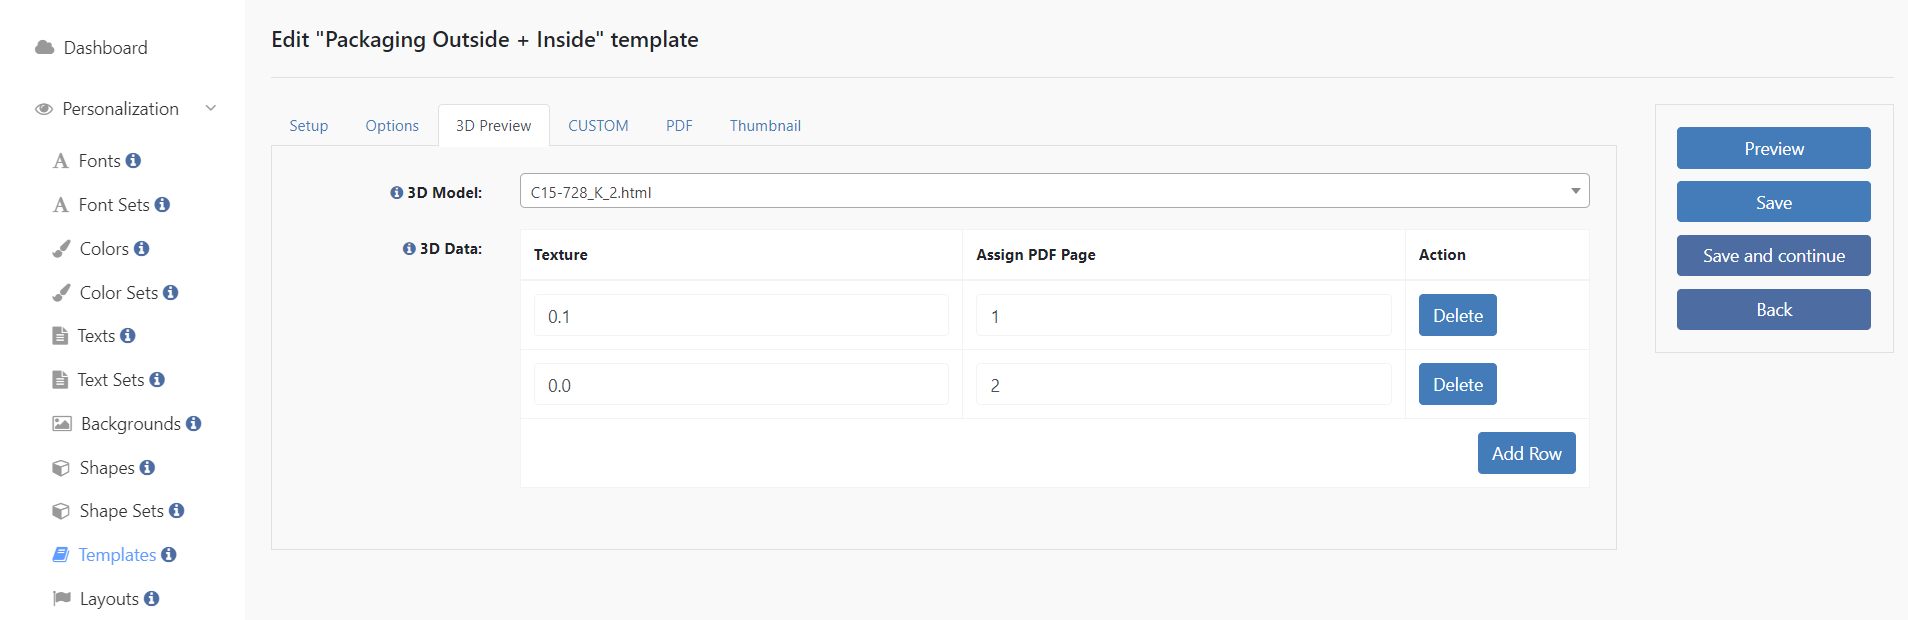Click the Layouts flag icon

(61, 598)
